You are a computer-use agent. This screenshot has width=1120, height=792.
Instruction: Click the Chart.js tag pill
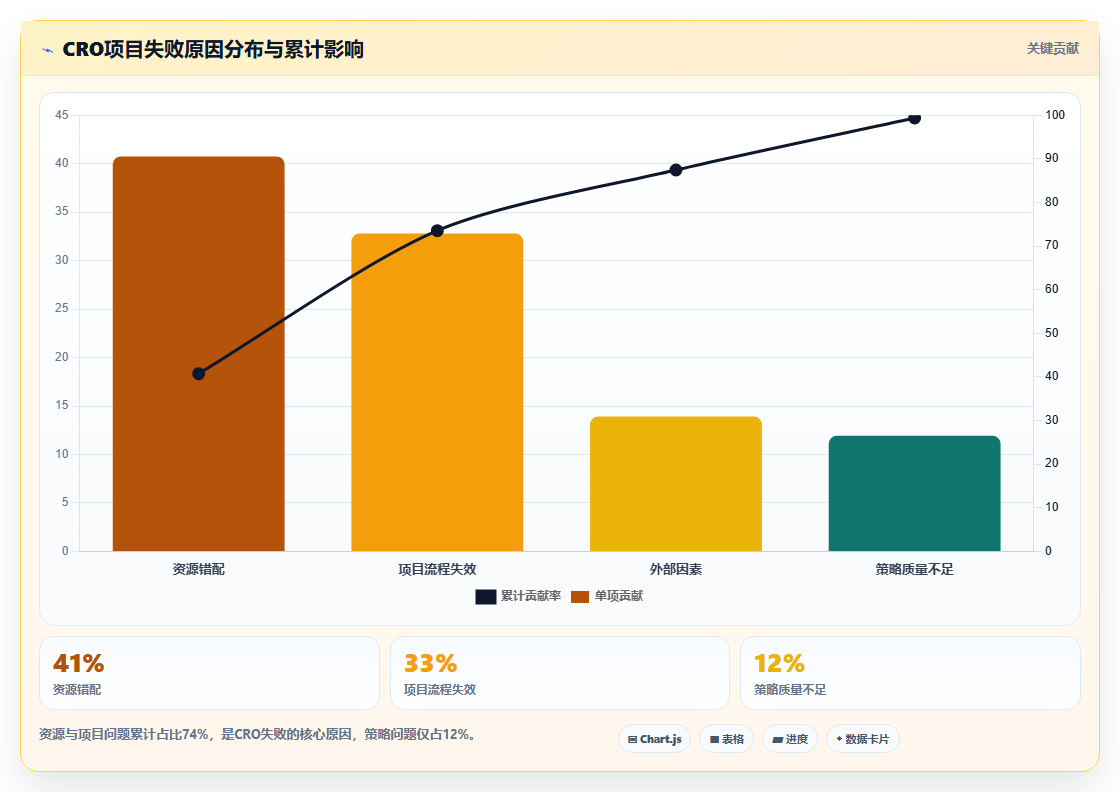point(654,739)
